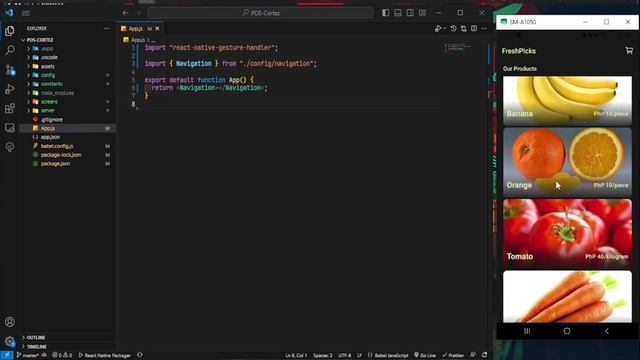Open the Extensions view
640x360 pixels.
pyautogui.click(x=9, y=108)
